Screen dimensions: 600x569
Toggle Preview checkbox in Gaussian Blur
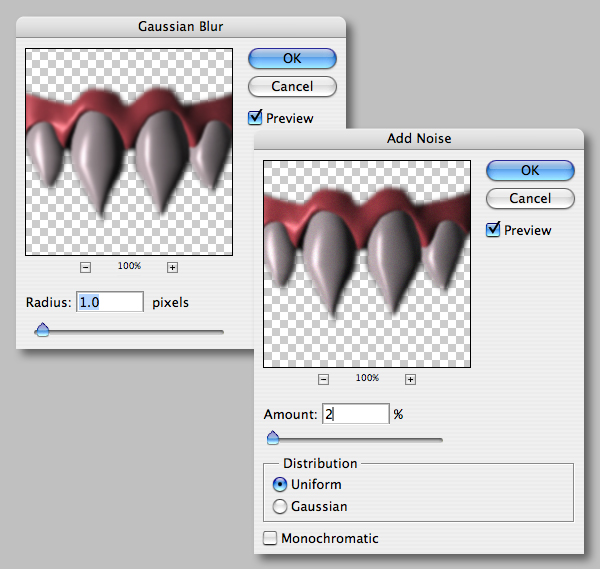[255, 117]
